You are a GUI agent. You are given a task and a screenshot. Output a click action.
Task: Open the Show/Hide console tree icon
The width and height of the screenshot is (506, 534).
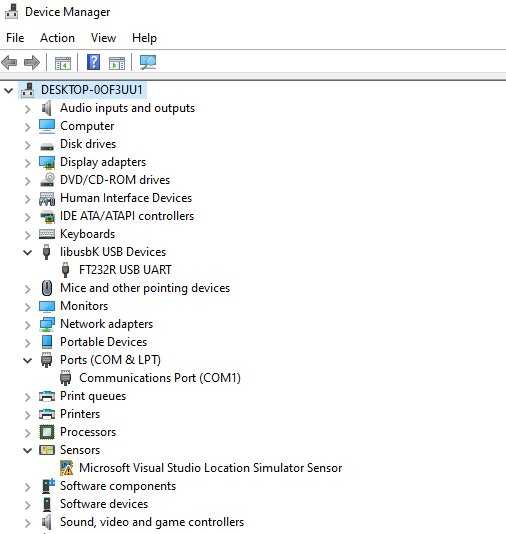click(x=63, y=63)
